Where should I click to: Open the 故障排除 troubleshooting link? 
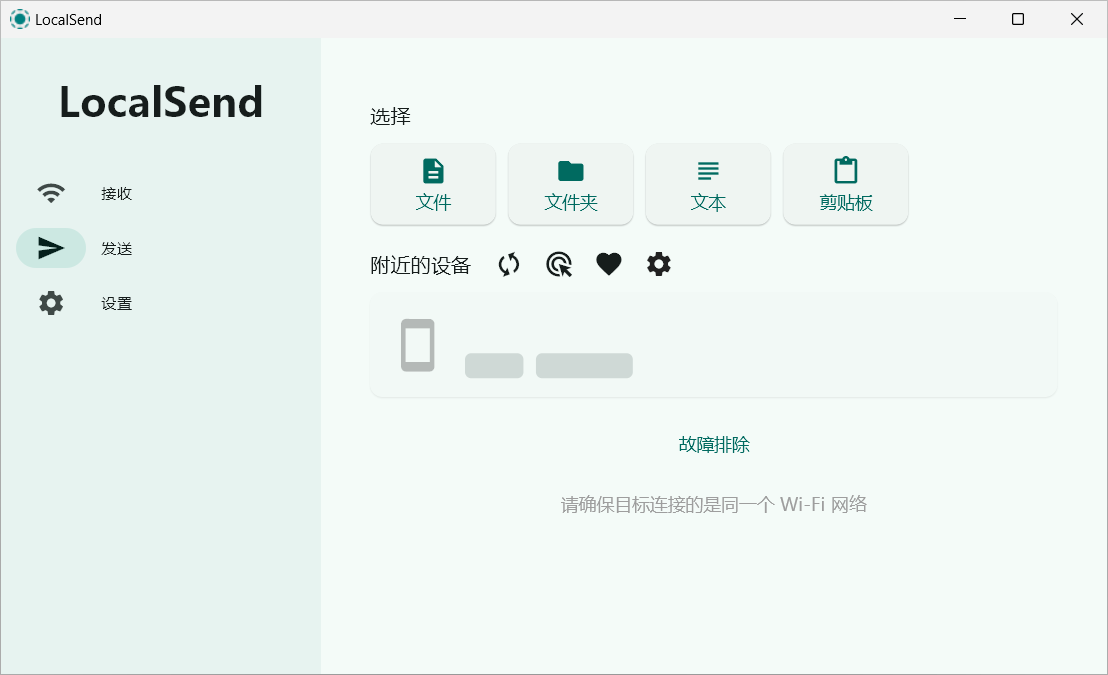(x=713, y=445)
